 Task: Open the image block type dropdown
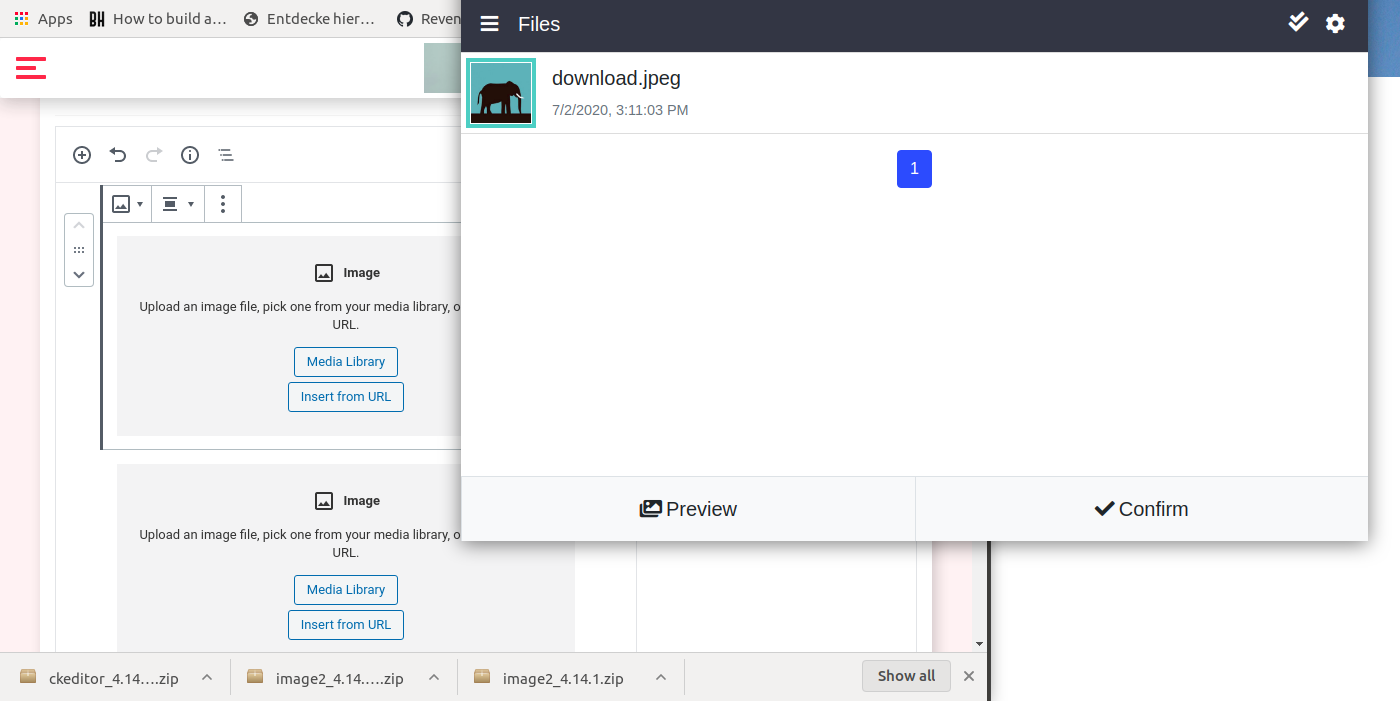click(x=126, y=203)
